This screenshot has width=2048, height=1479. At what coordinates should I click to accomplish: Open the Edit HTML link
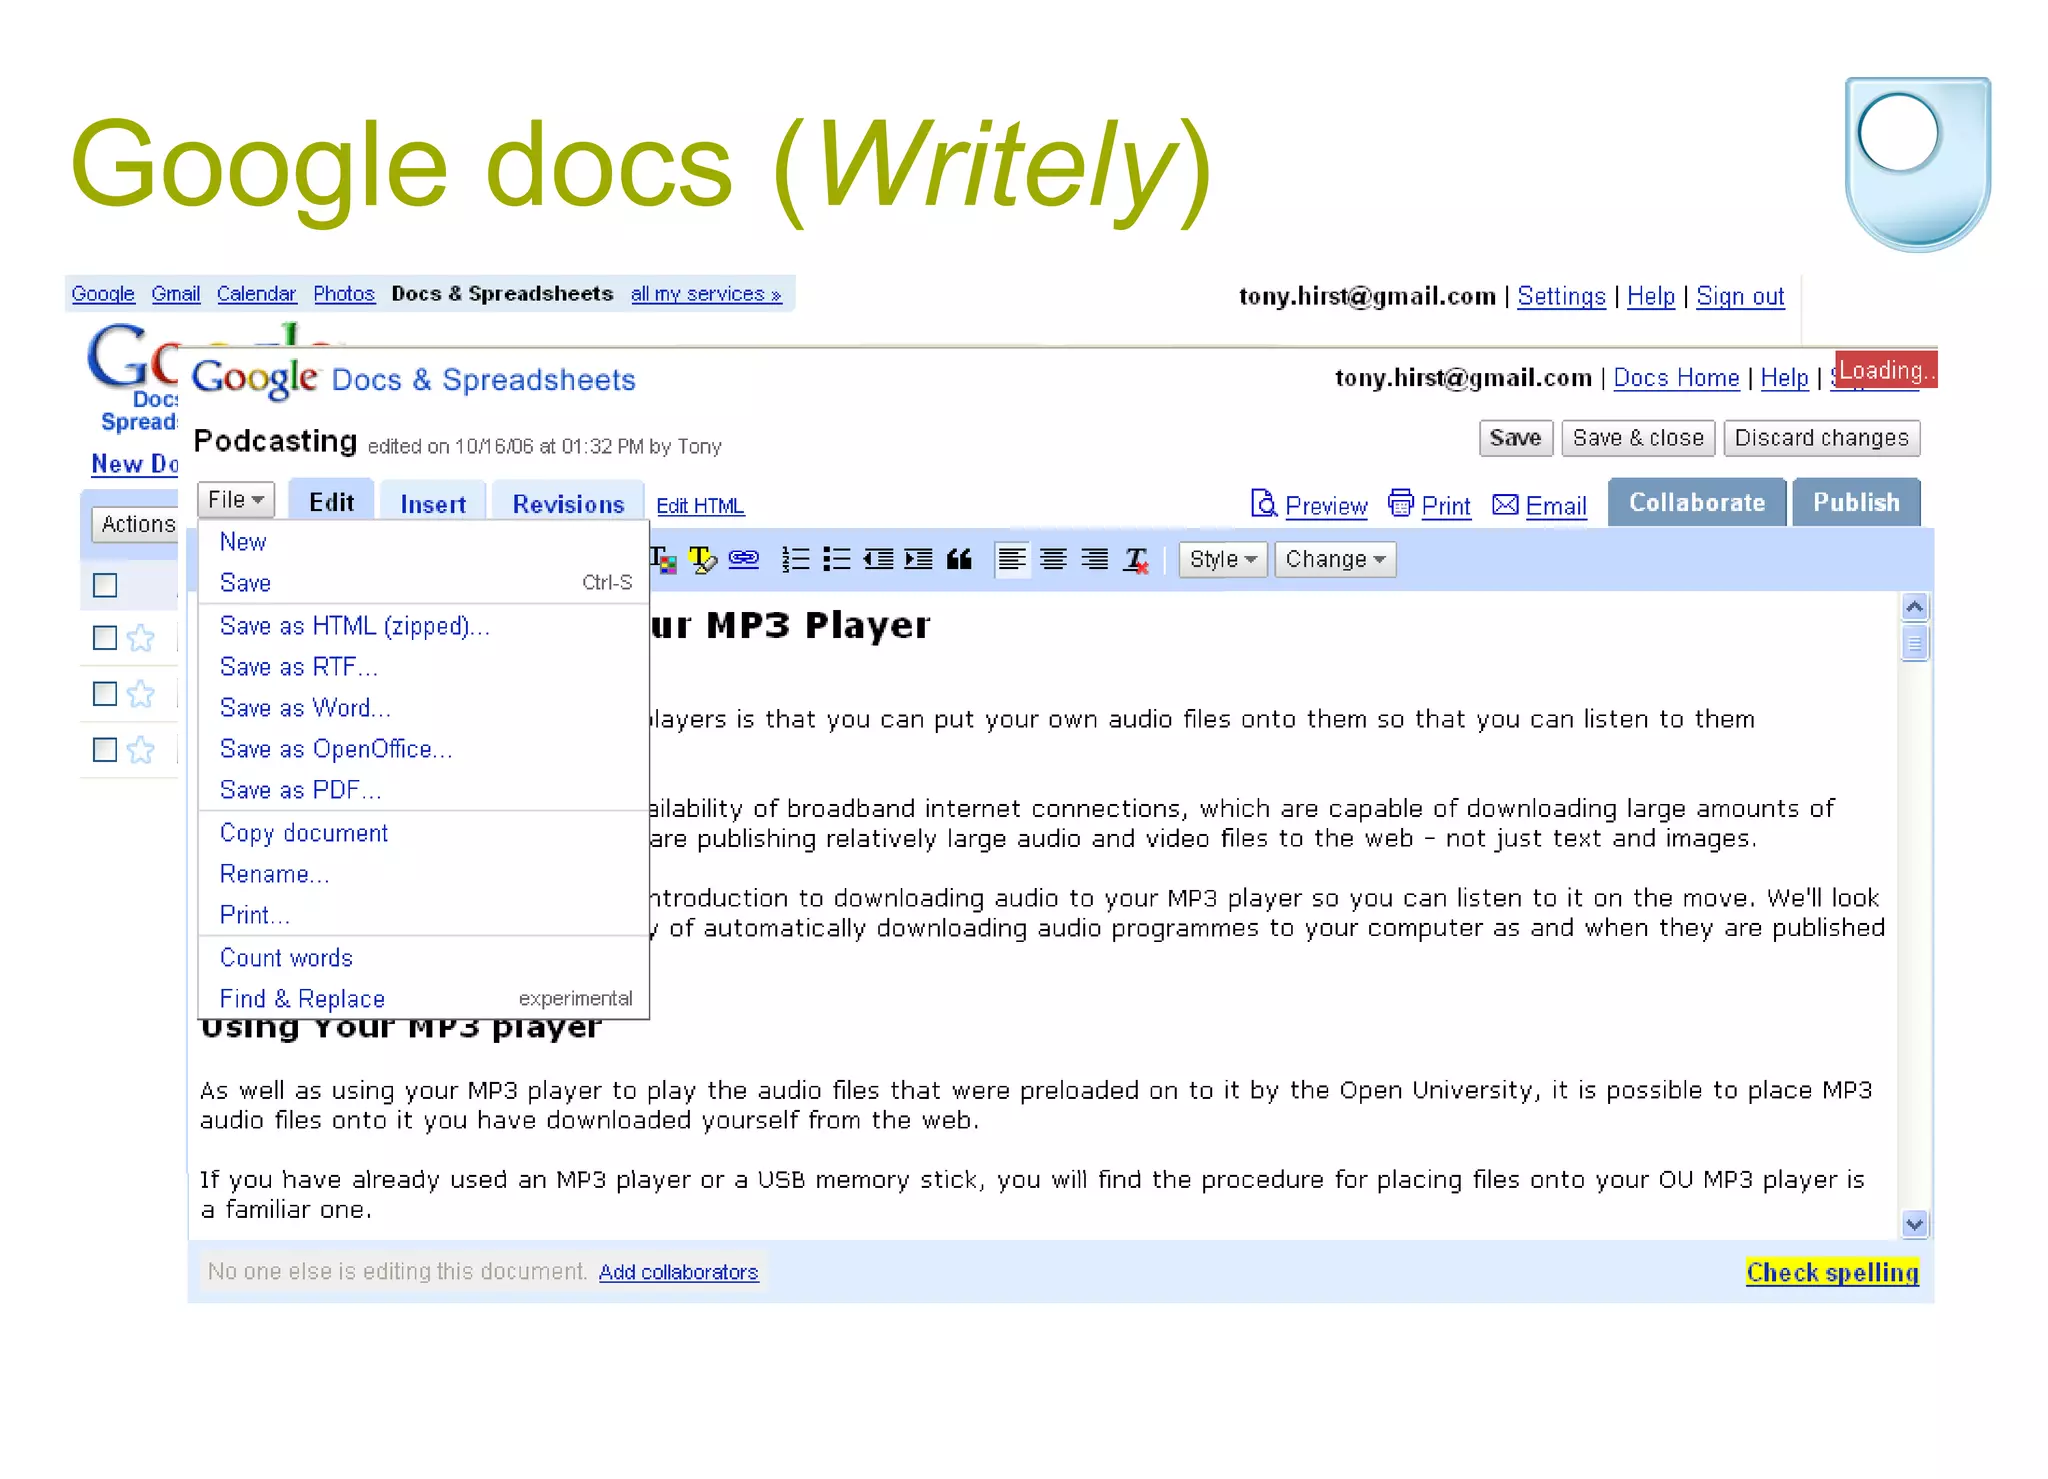coord(700,506)
